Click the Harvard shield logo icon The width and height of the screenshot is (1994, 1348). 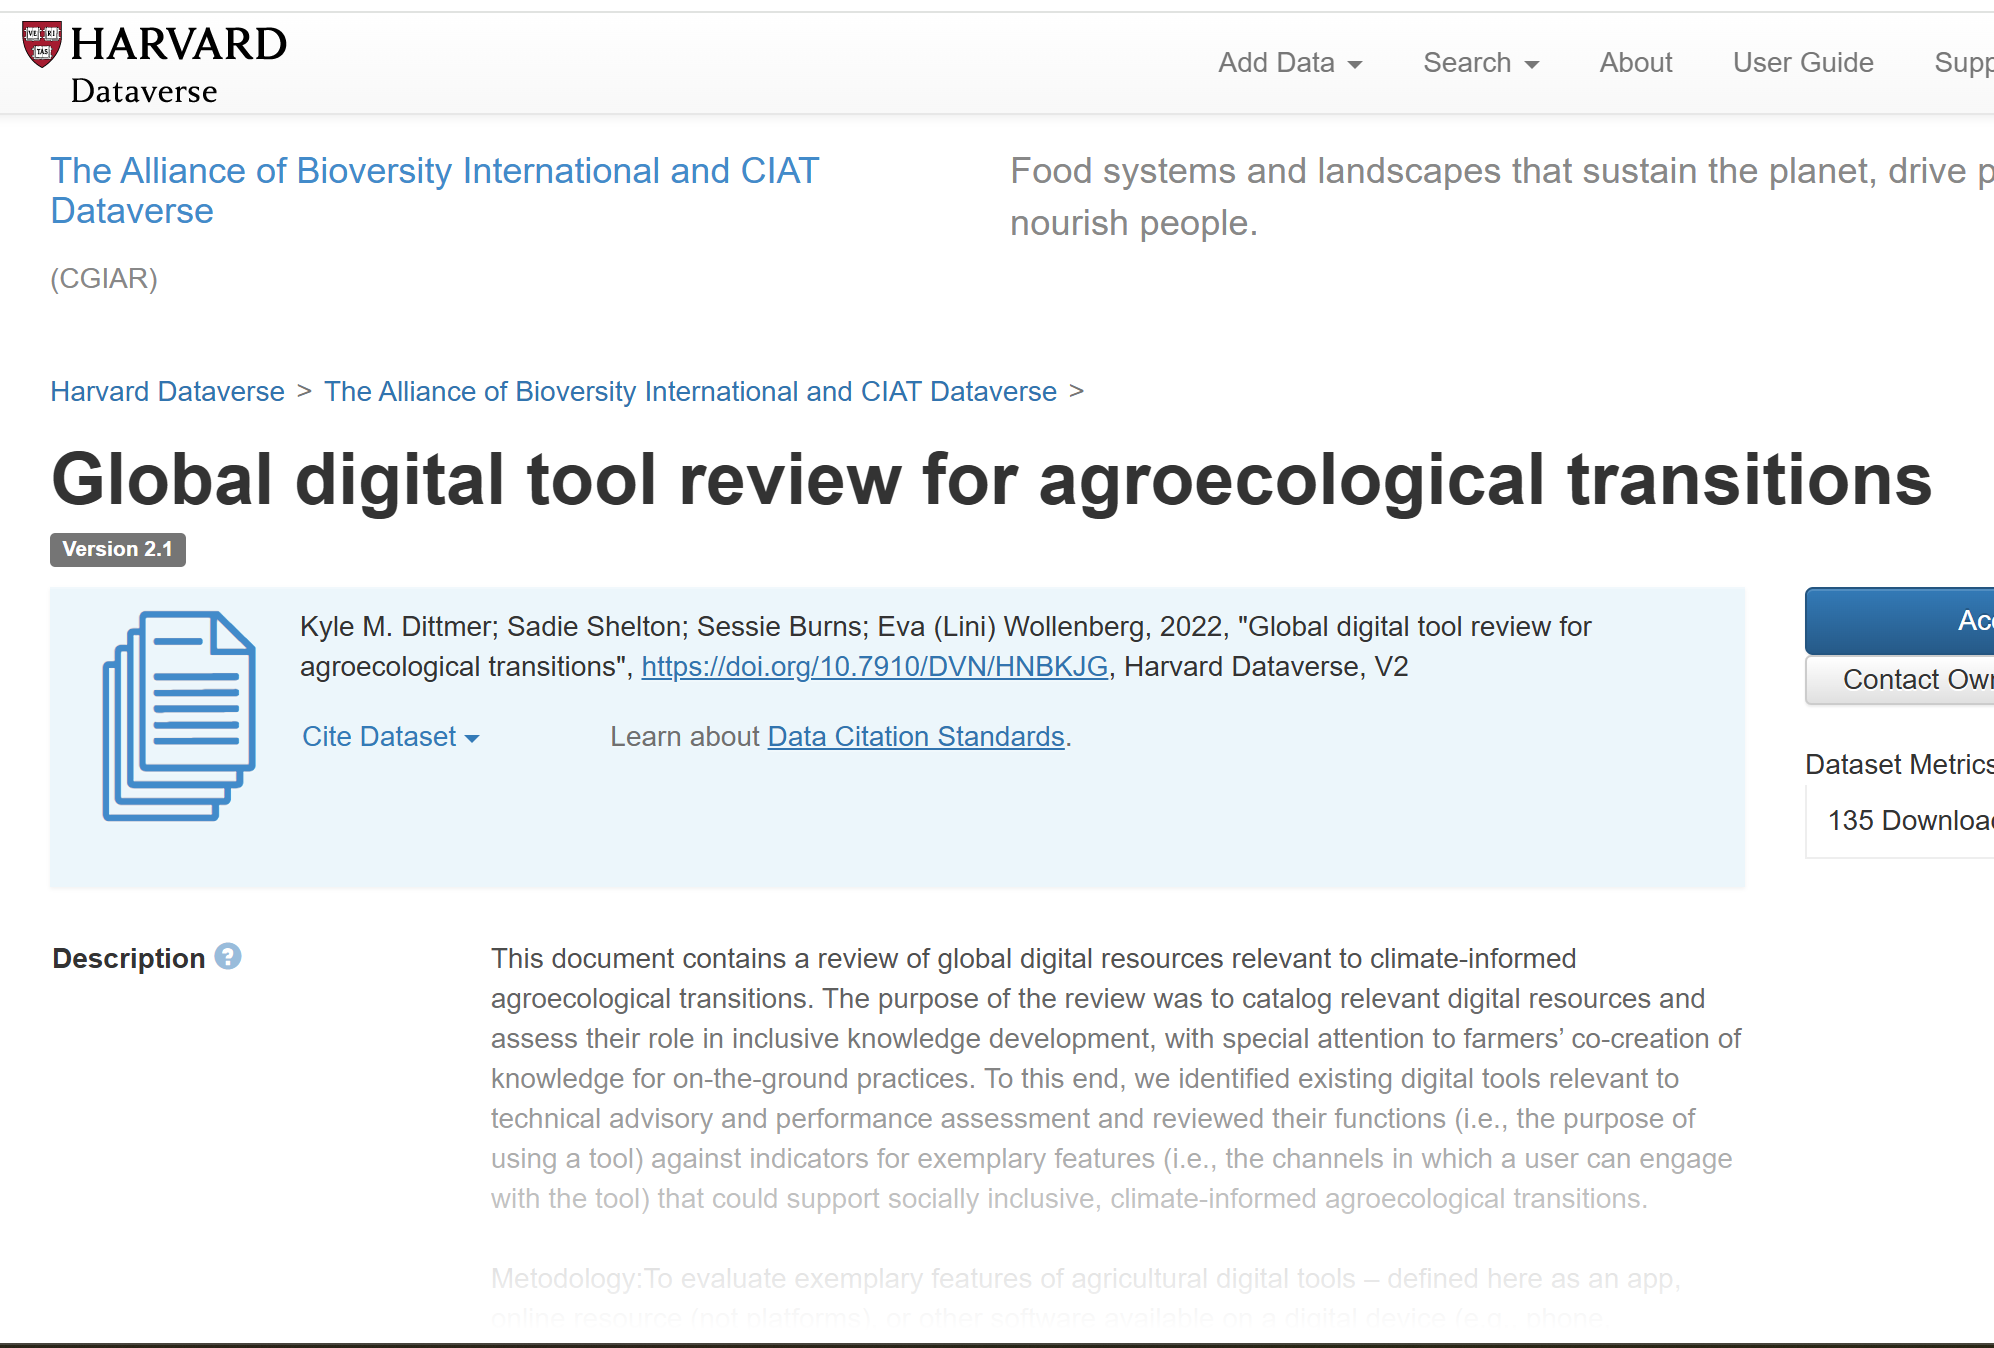(41, 45)
